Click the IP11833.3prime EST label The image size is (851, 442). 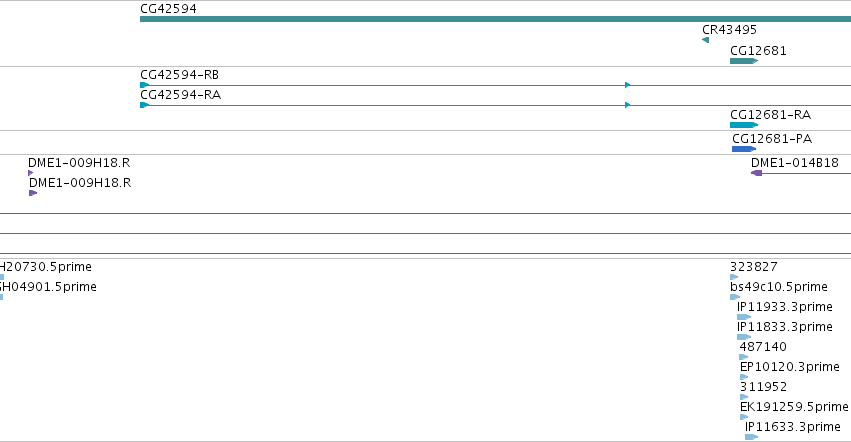coord(785,327)
